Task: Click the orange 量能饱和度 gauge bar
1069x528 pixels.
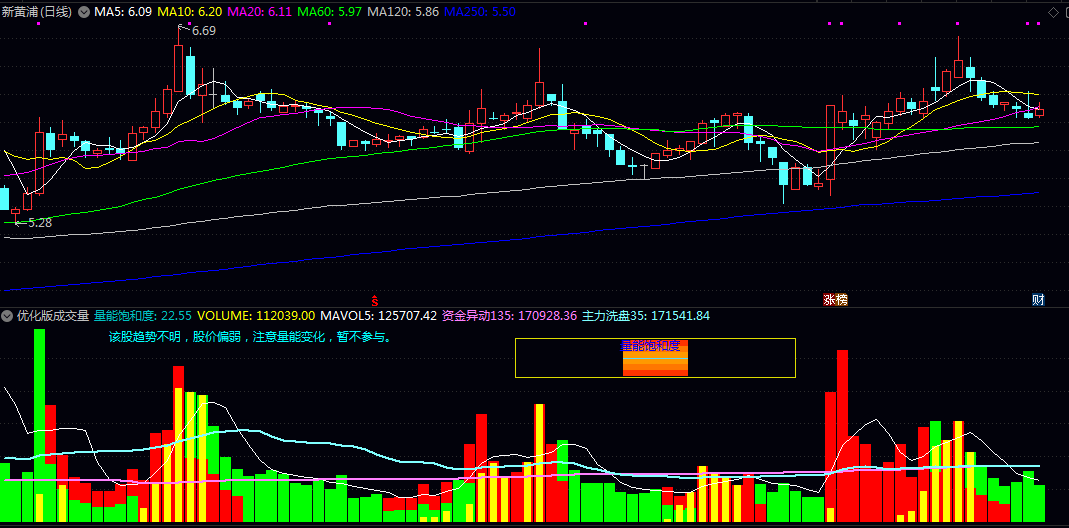Action: pos(655,359)
